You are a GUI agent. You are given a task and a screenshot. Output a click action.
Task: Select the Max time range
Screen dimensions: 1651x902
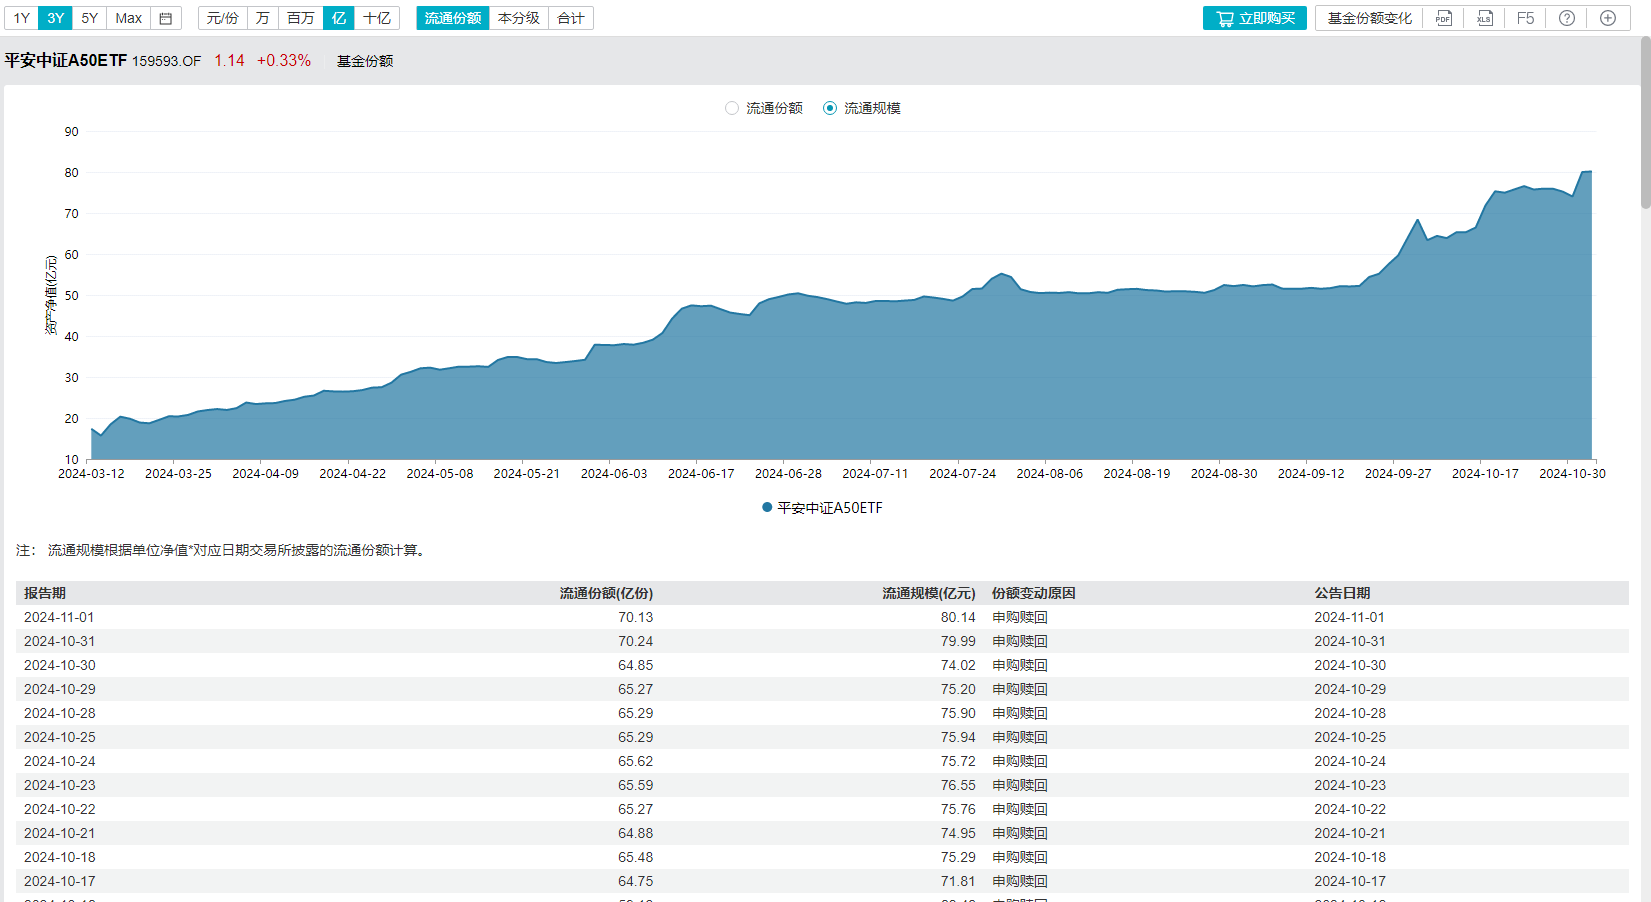point(128,17)
